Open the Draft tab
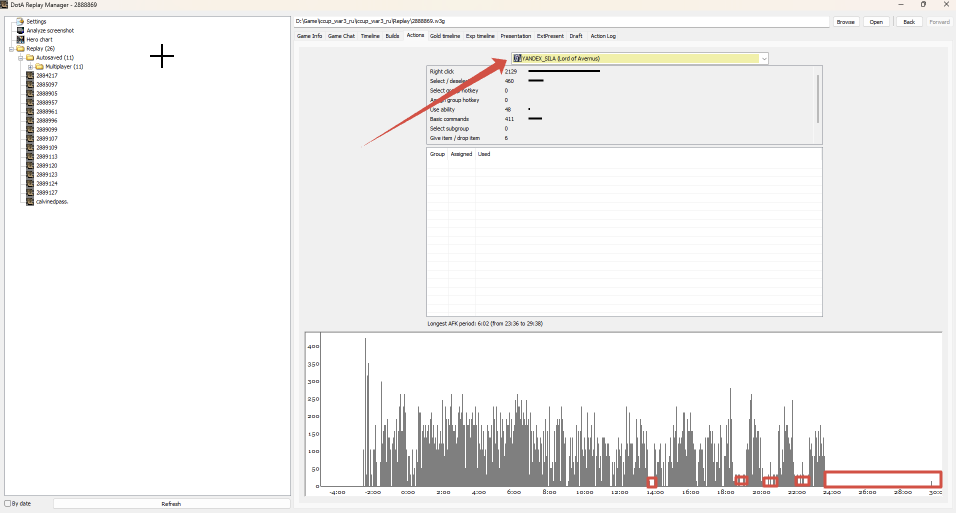956x513 pixels. coord(576,36)
